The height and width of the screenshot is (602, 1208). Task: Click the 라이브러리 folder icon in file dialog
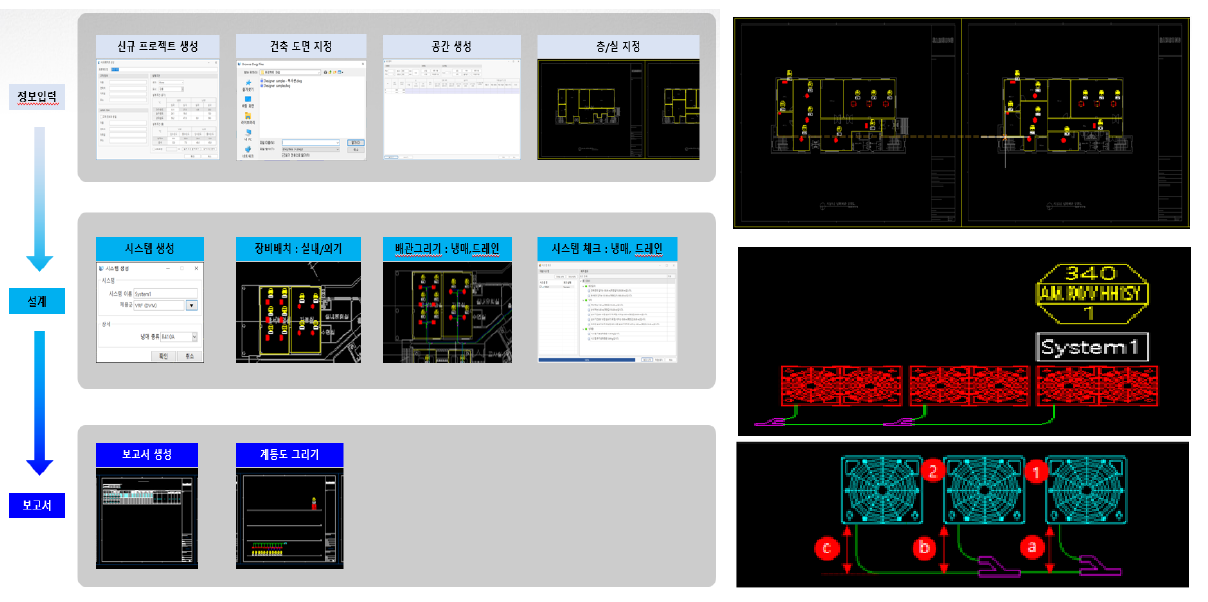(x=248, y=116)
